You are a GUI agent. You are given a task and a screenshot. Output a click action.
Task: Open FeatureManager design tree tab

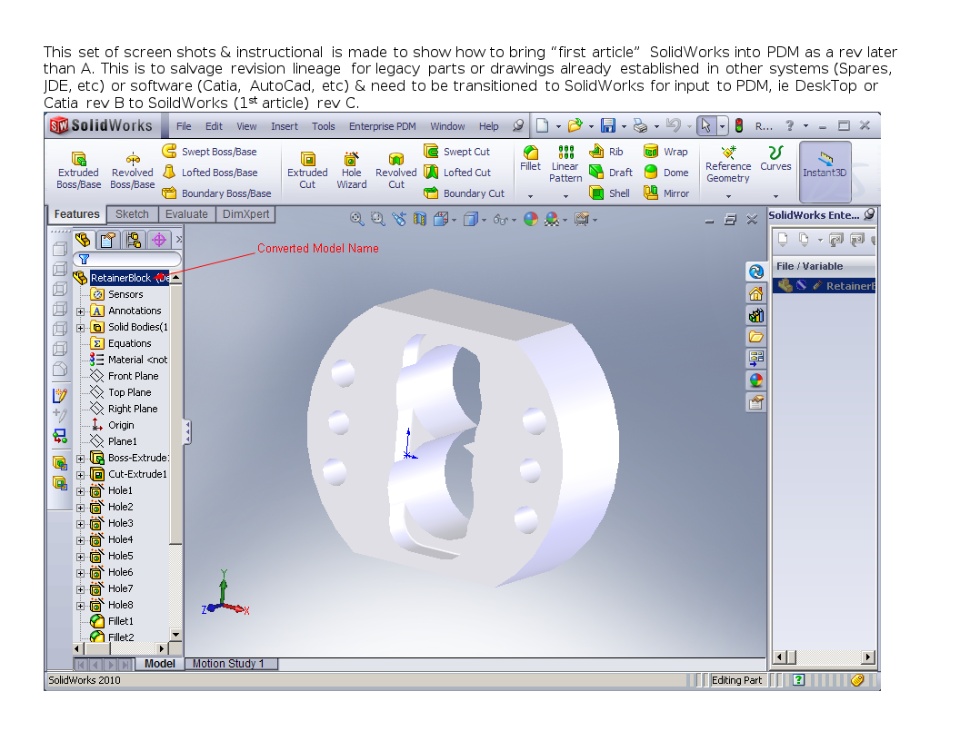pyautogui.click(x=83, y=239)
